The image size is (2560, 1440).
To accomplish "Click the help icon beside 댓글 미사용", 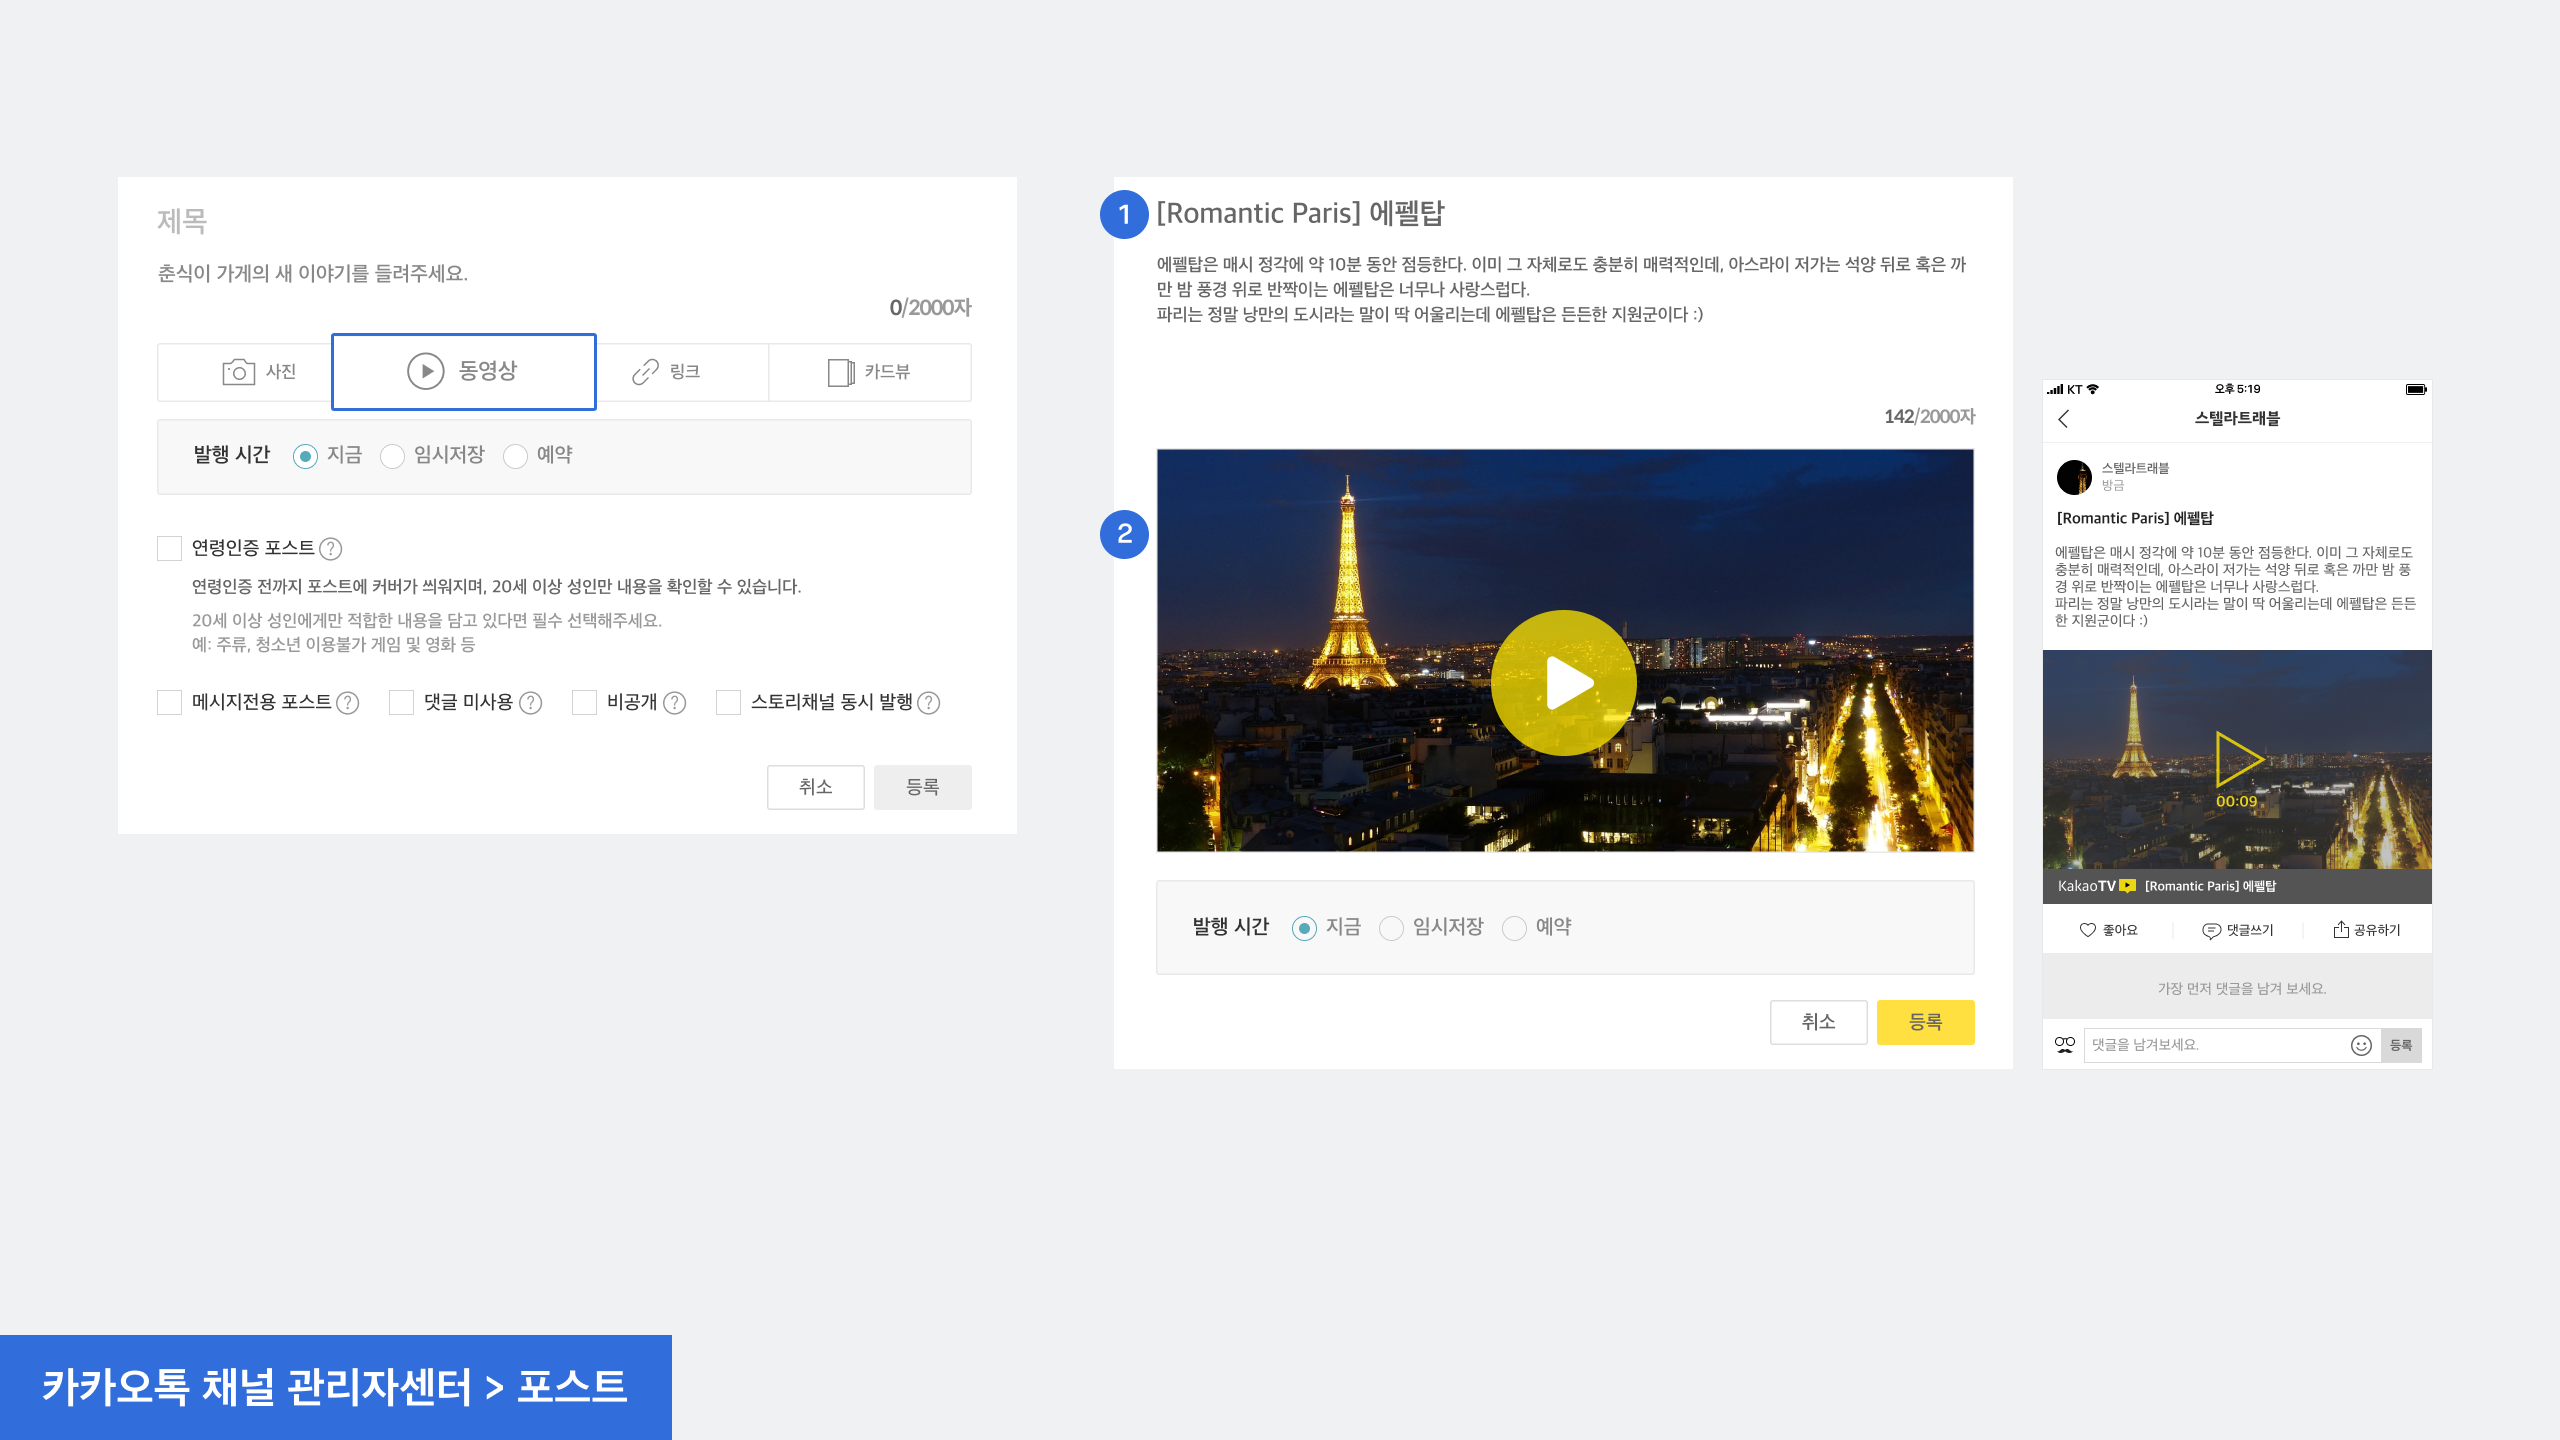I will (531, 703).
